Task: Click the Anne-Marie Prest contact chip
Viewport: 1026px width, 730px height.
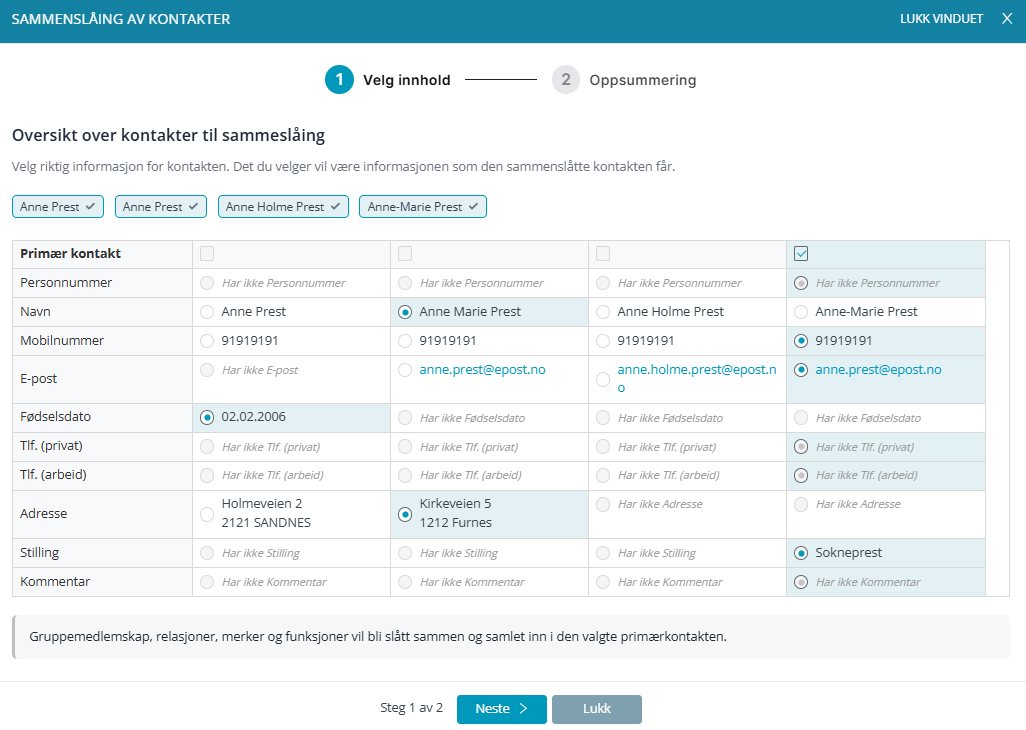Action: [423, 207]
